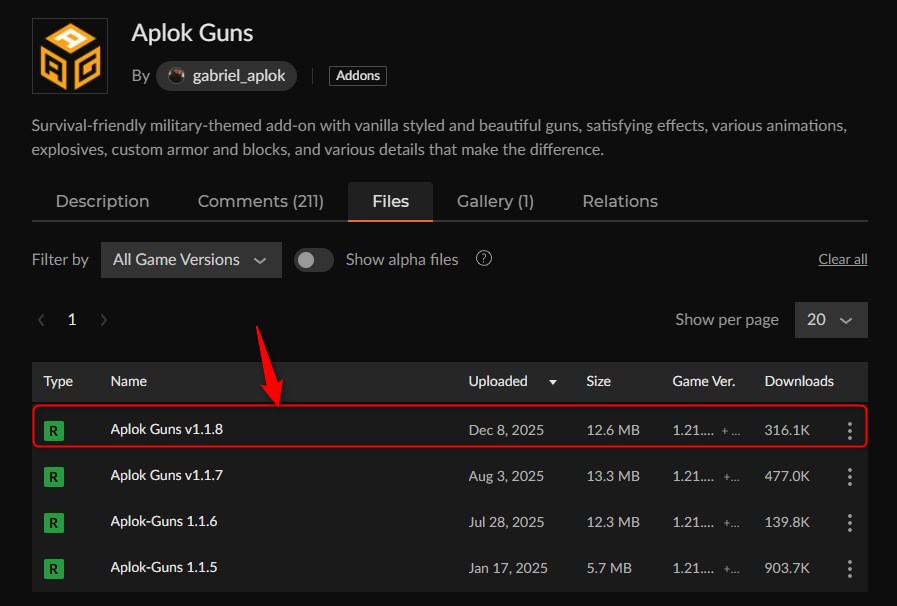The width and height of the screenshot is (897, 606).
Task: Click the previous page arrow
Action: click(41, 319)
